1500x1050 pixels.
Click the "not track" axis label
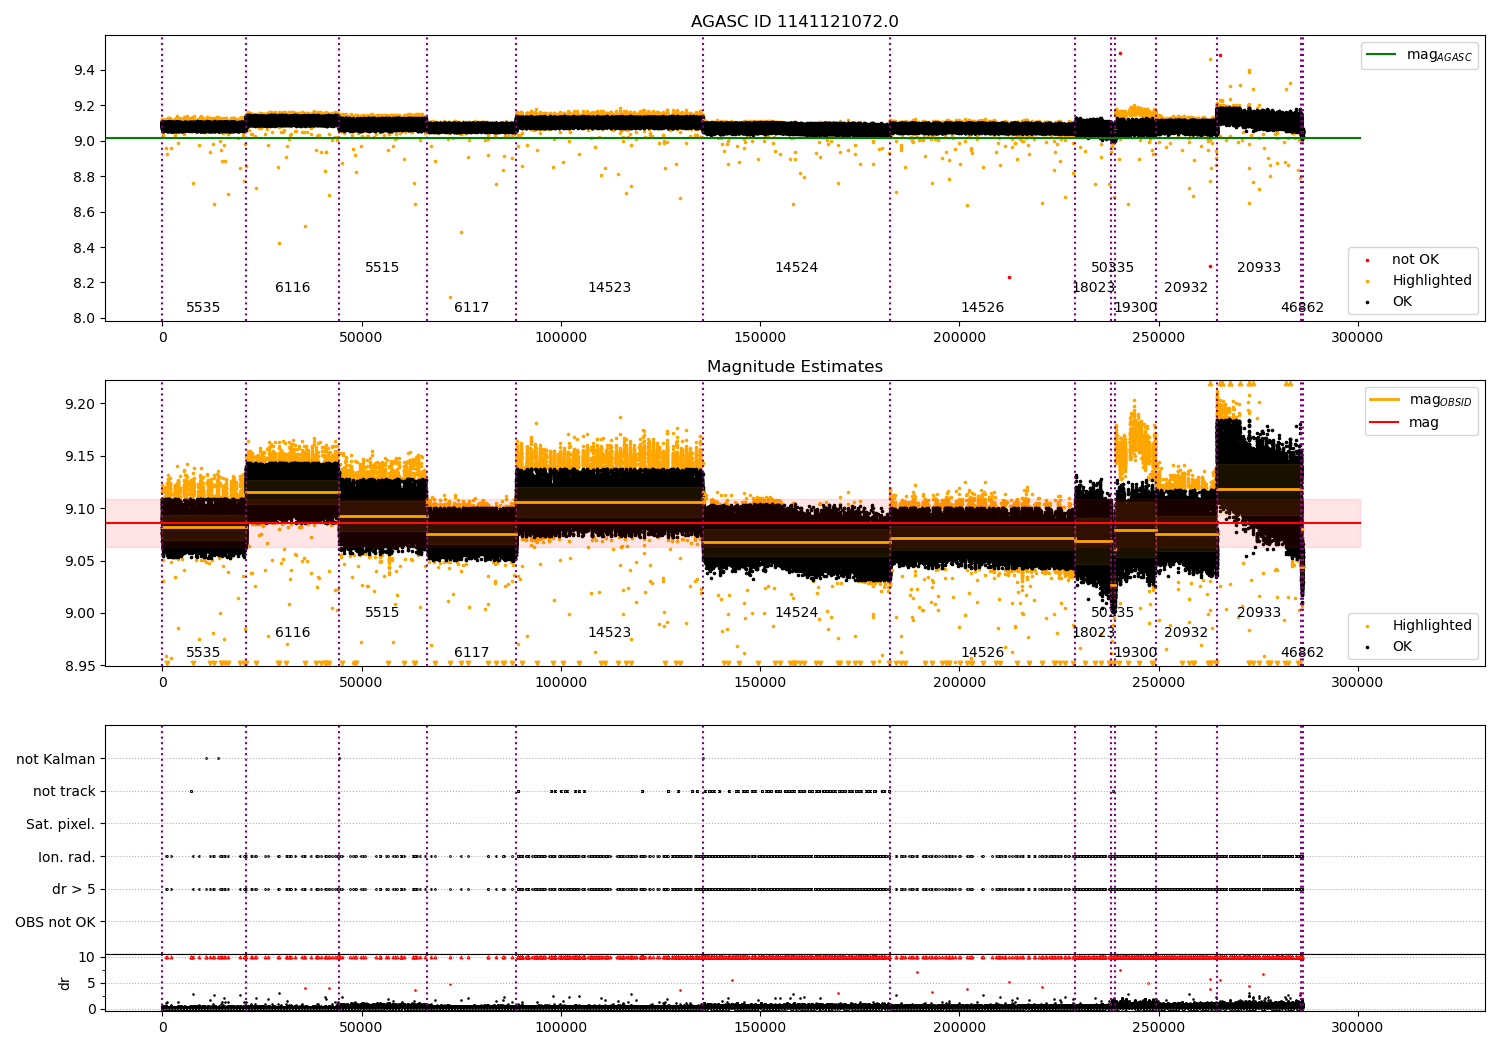(64, 791)
